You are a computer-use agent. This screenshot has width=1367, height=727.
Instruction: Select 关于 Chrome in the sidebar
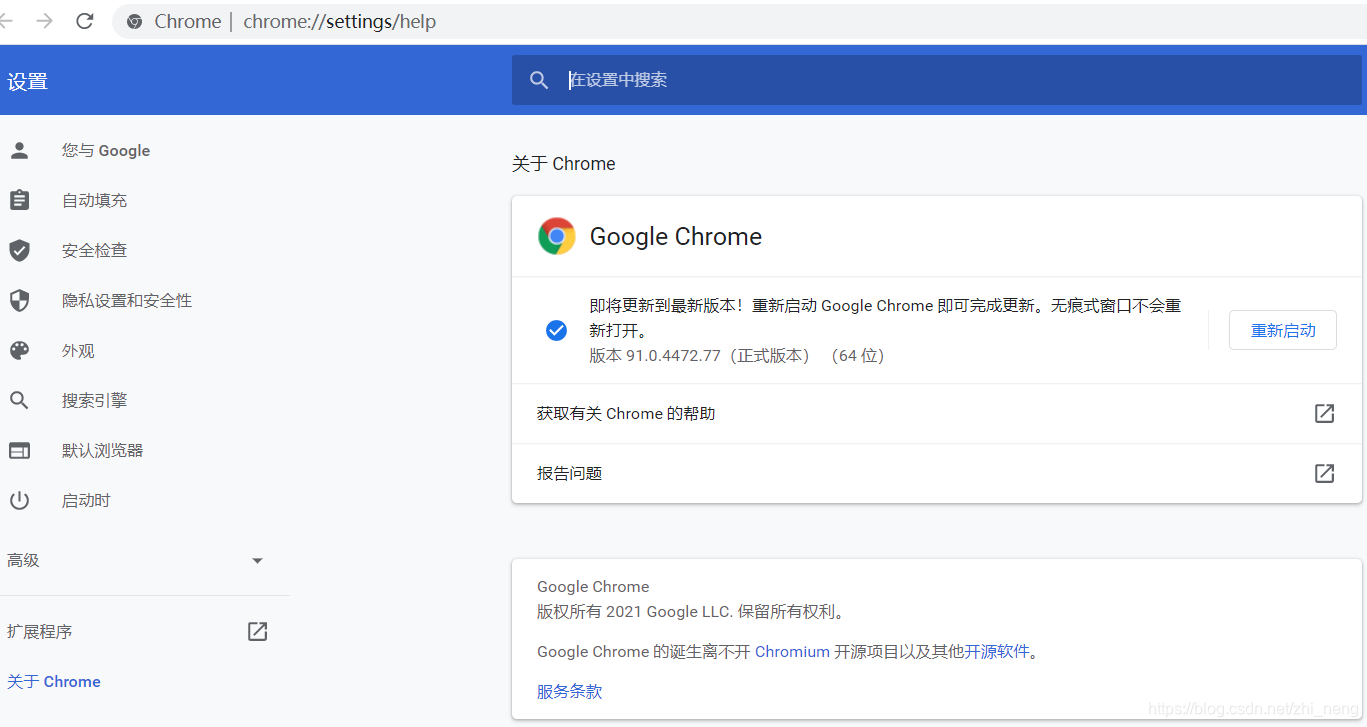click(54, 682)
